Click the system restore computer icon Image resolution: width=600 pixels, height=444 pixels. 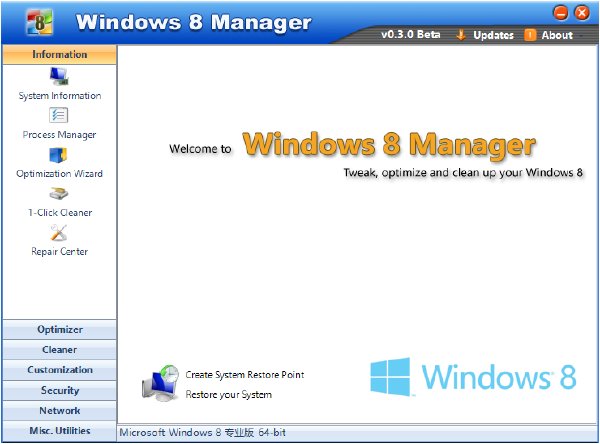pos(160,383)
